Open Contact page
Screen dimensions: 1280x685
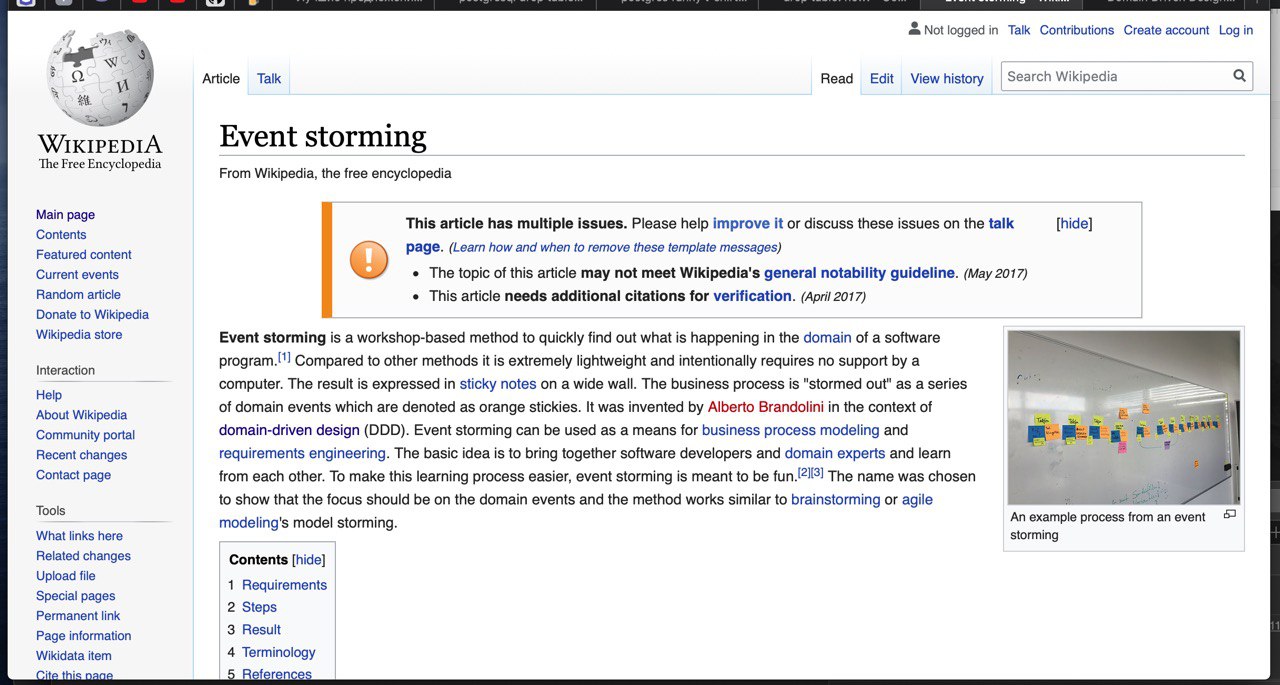(x=73, y=475)
